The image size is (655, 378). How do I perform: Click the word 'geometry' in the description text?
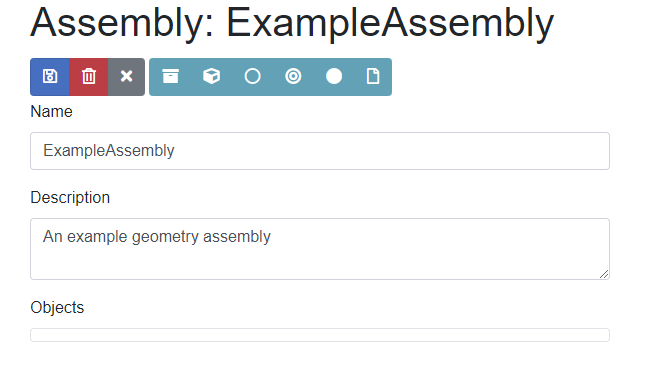click(165, 237)
